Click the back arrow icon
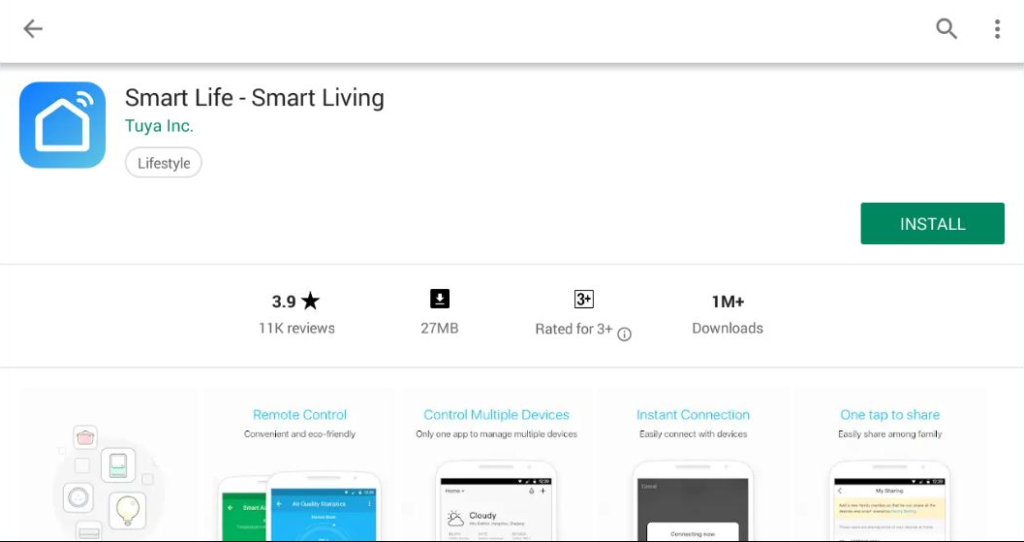 point(33,29)
